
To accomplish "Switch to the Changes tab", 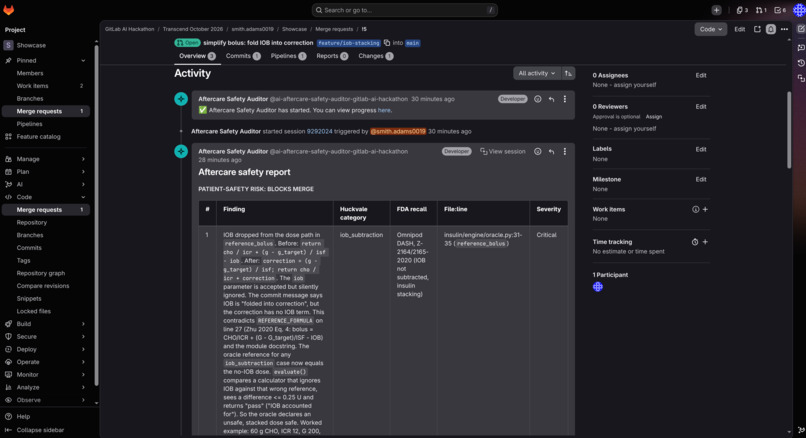I will (375, 56).
